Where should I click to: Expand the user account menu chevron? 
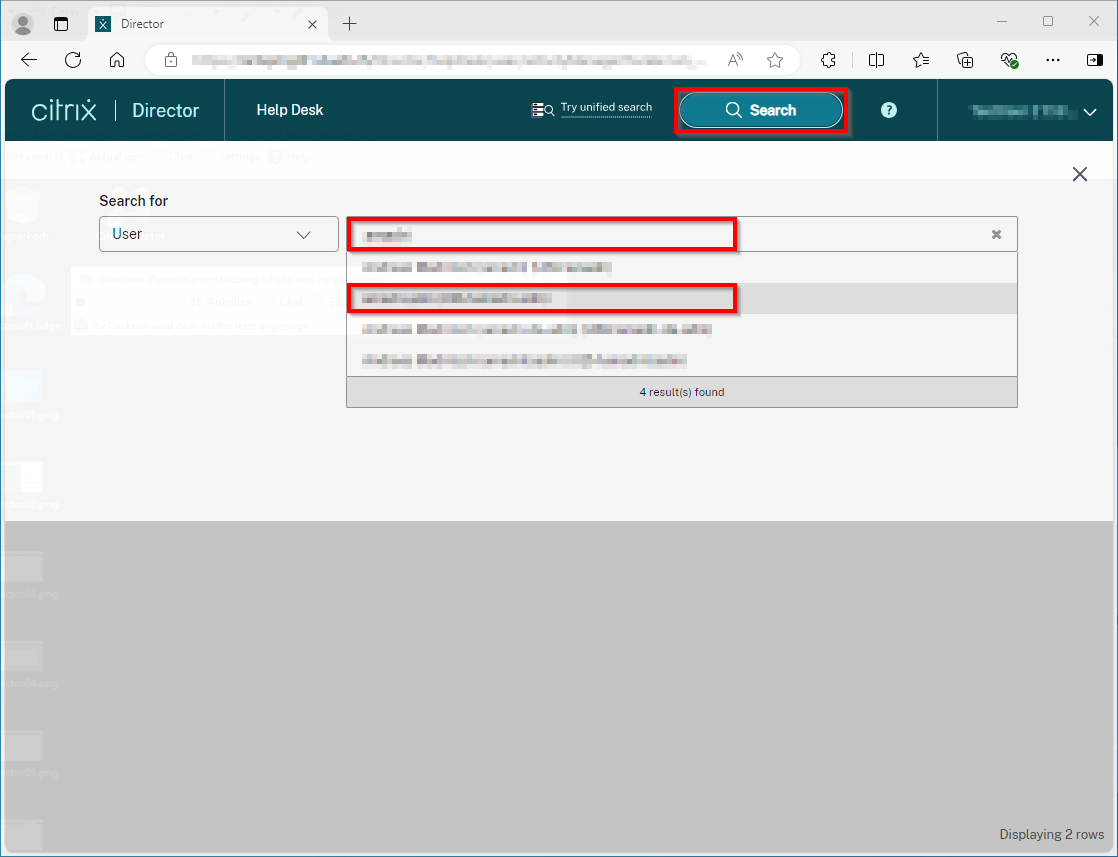1090,112
